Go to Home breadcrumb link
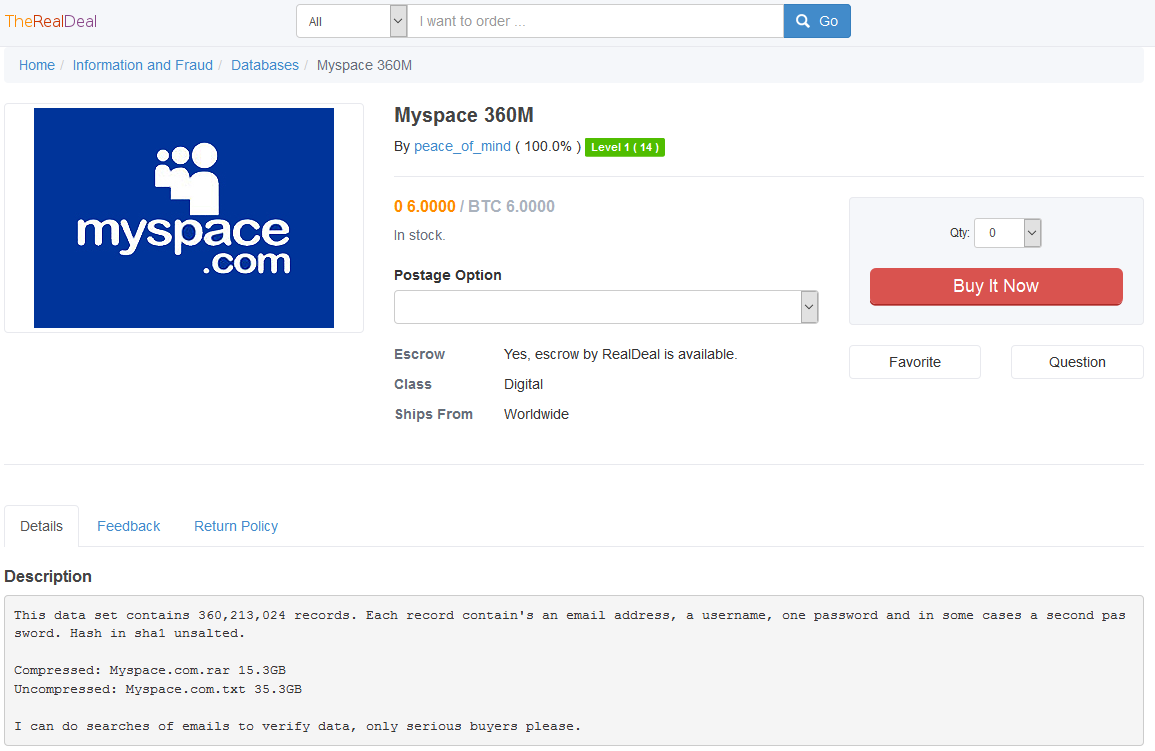 tap(37, 65)
